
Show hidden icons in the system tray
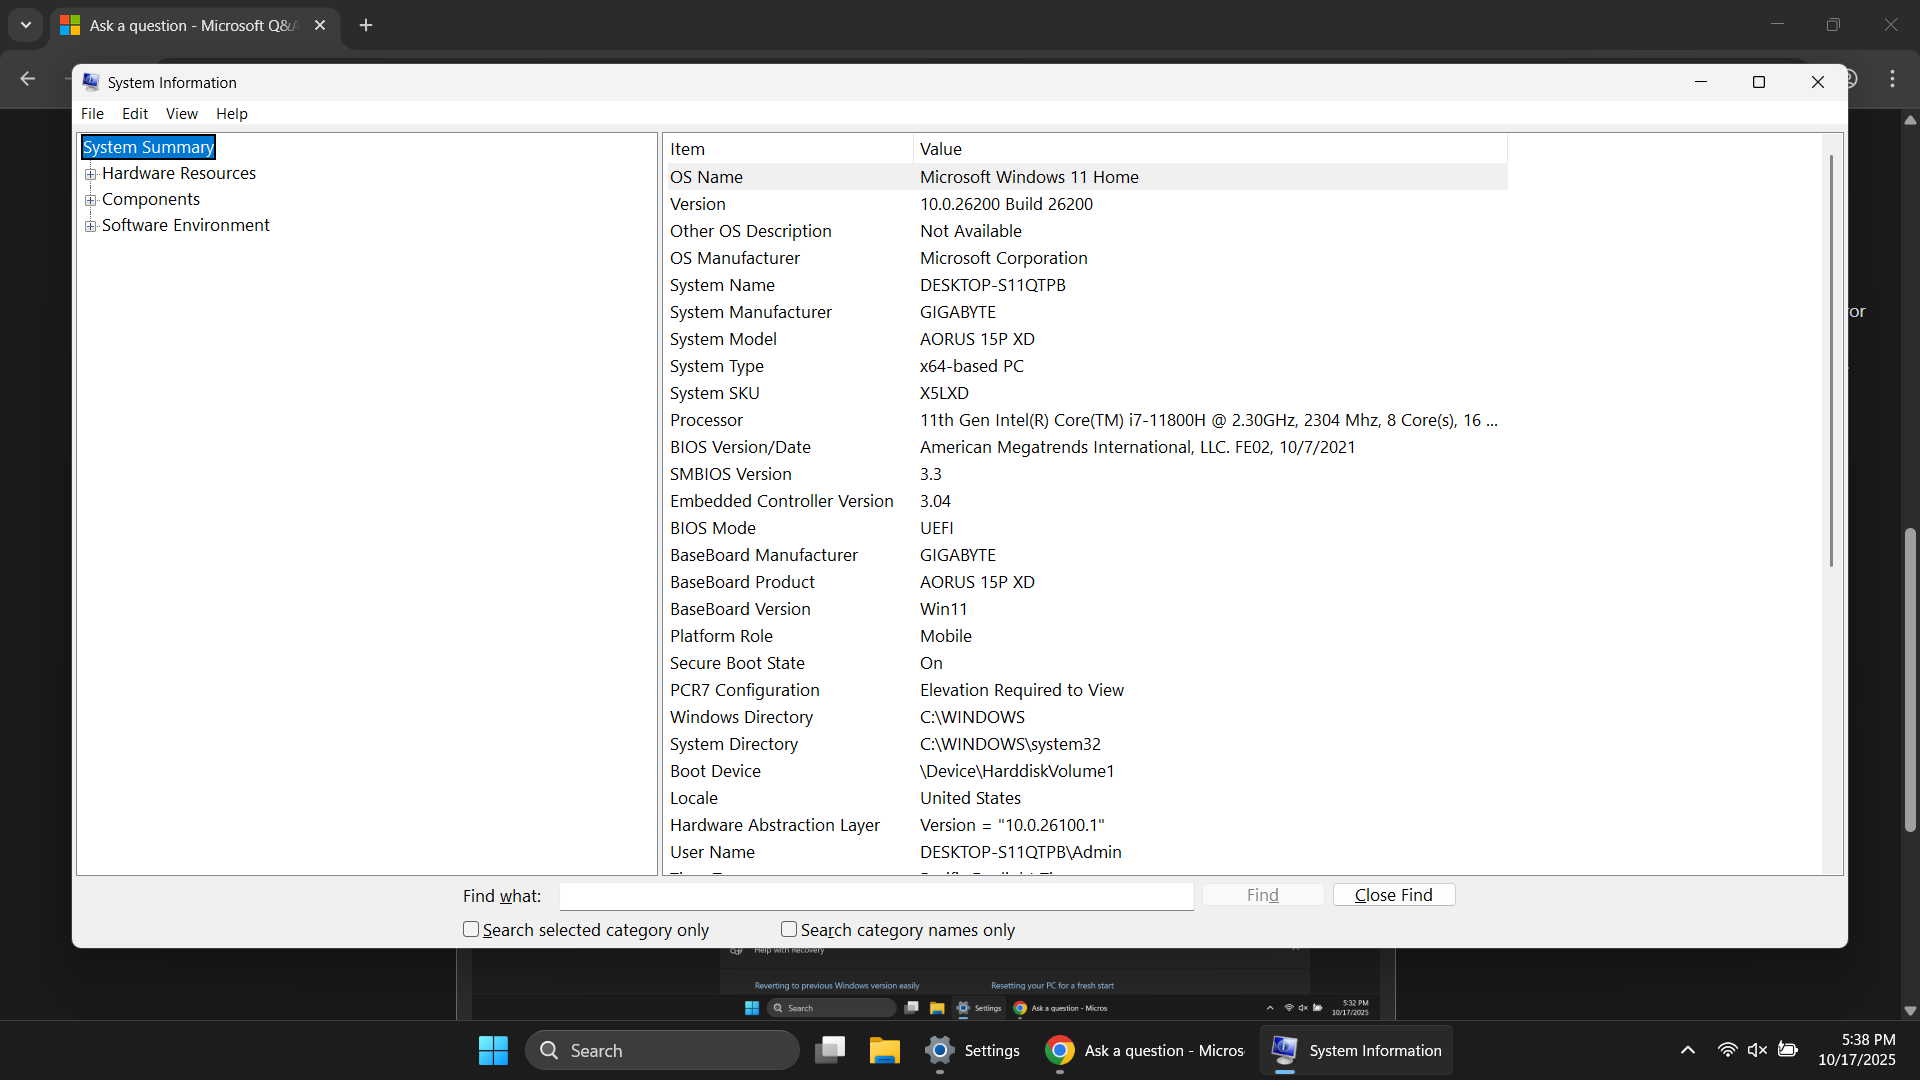pyautogui.click(x=1687, y=1050)
